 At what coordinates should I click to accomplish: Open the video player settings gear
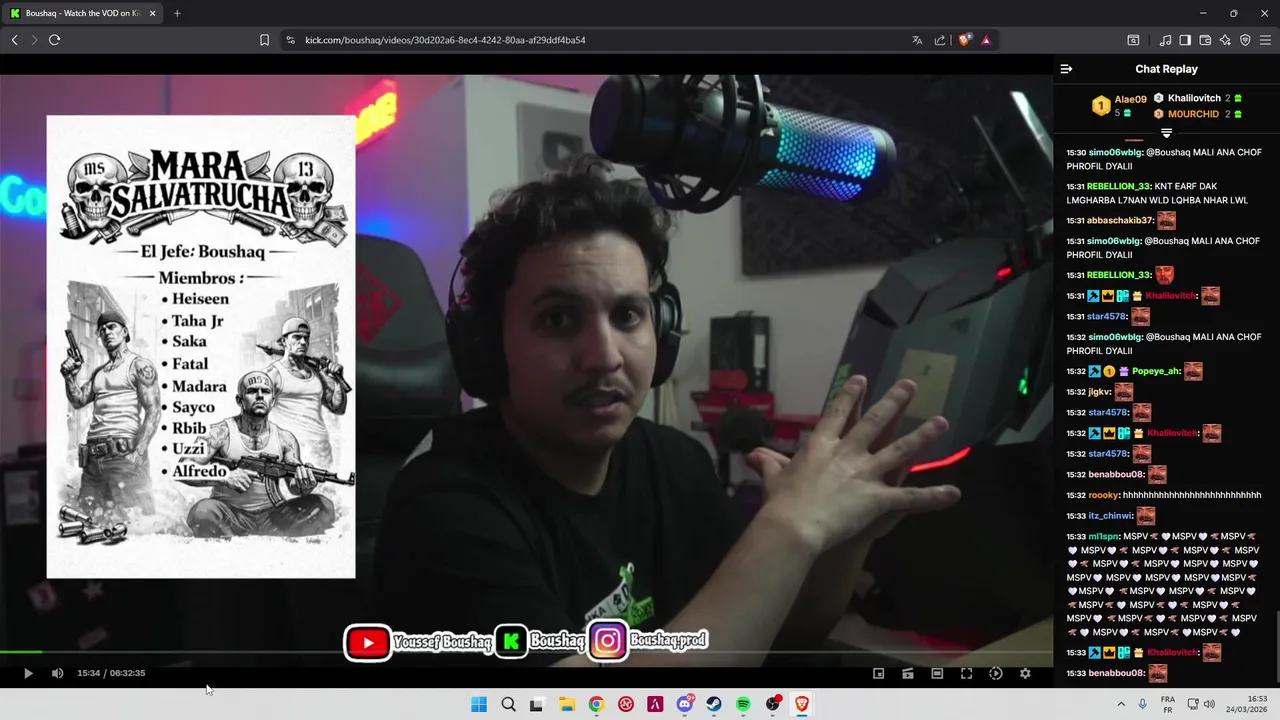(x=1025, y=673)
